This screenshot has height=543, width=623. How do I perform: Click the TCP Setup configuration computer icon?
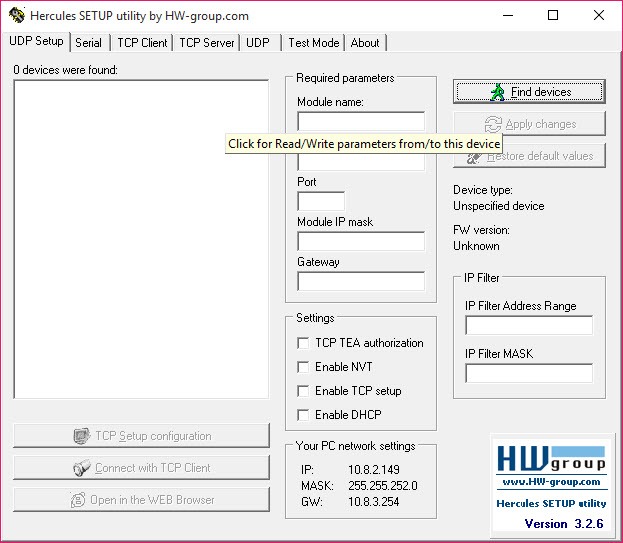click(81, 436)
